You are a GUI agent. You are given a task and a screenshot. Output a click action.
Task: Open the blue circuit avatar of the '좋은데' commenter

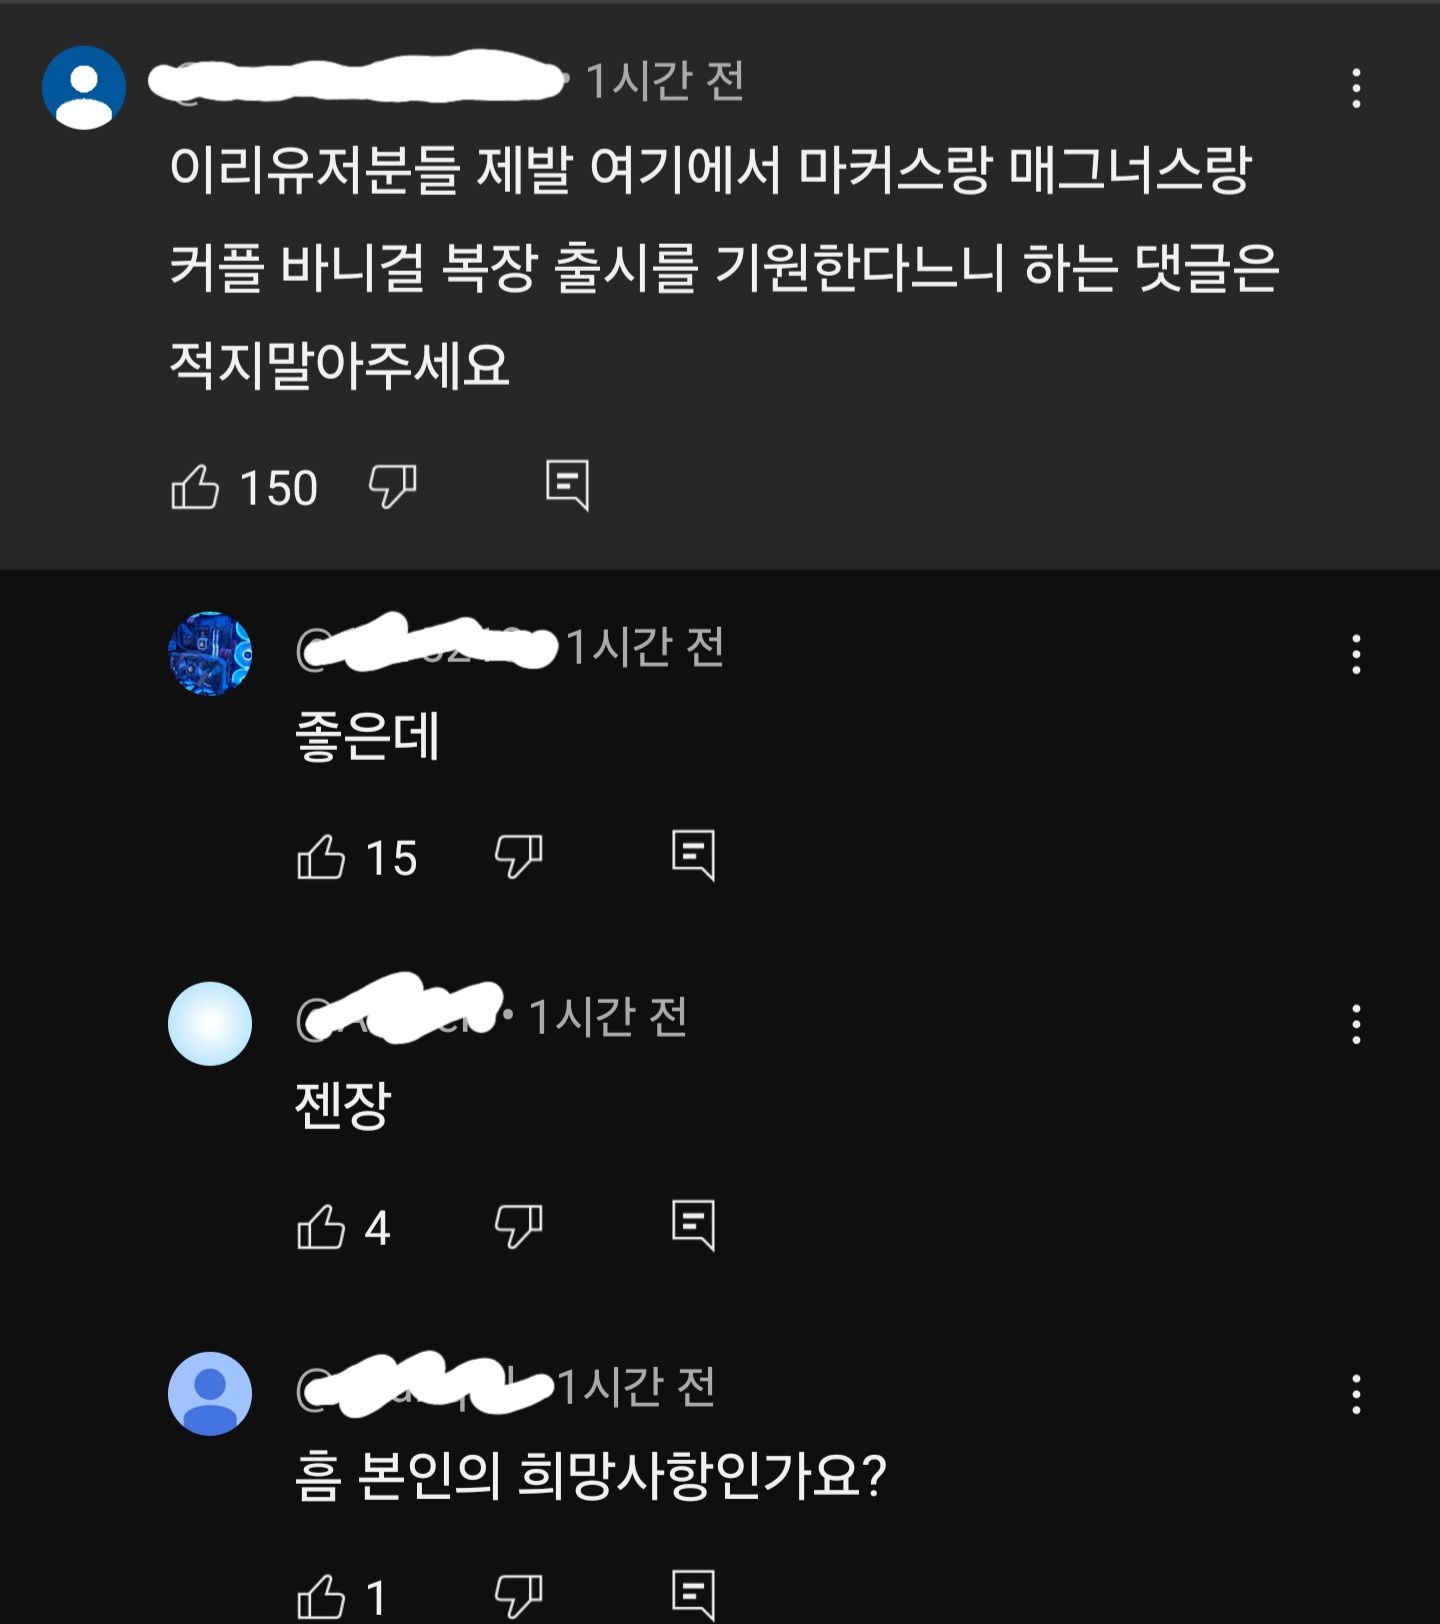tap(210, 654)
